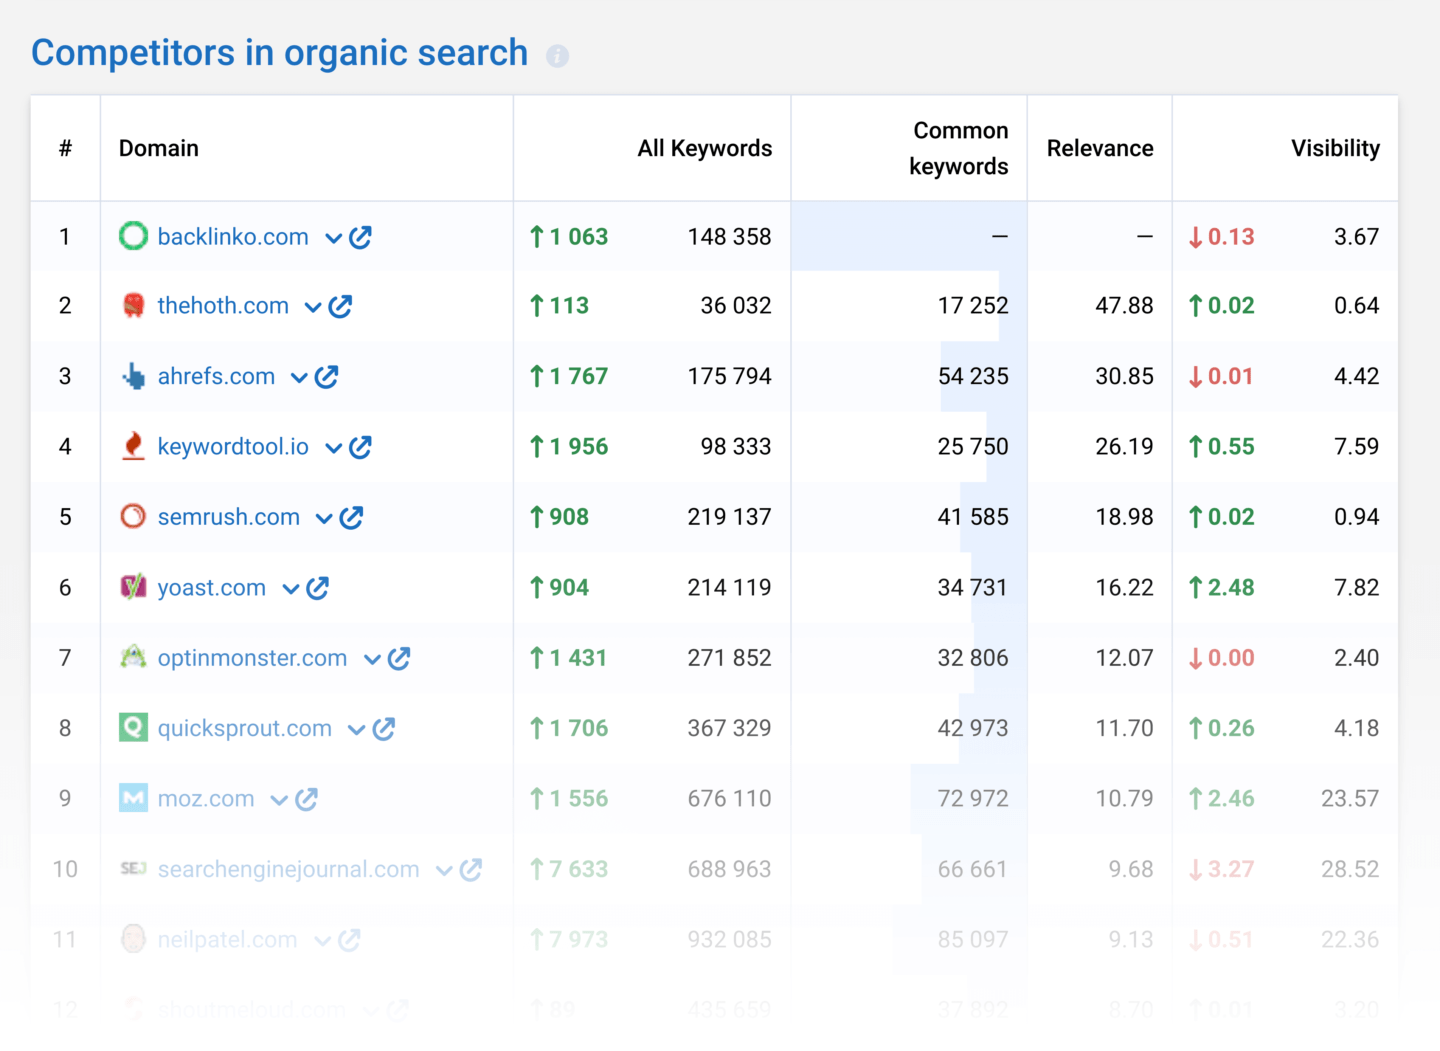Screen dimensions: 1440x1051
Task: Click the yoast.com favicon
Action: (133, 587)
